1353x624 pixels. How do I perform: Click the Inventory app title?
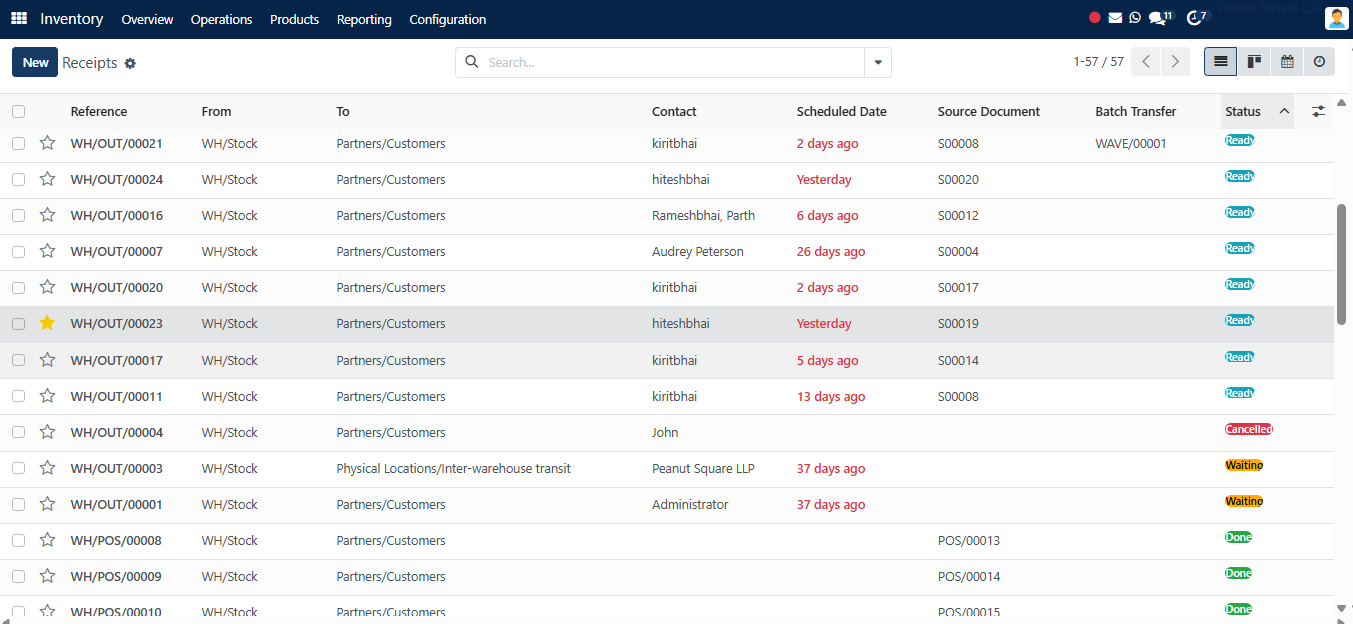tap(72, 19)
